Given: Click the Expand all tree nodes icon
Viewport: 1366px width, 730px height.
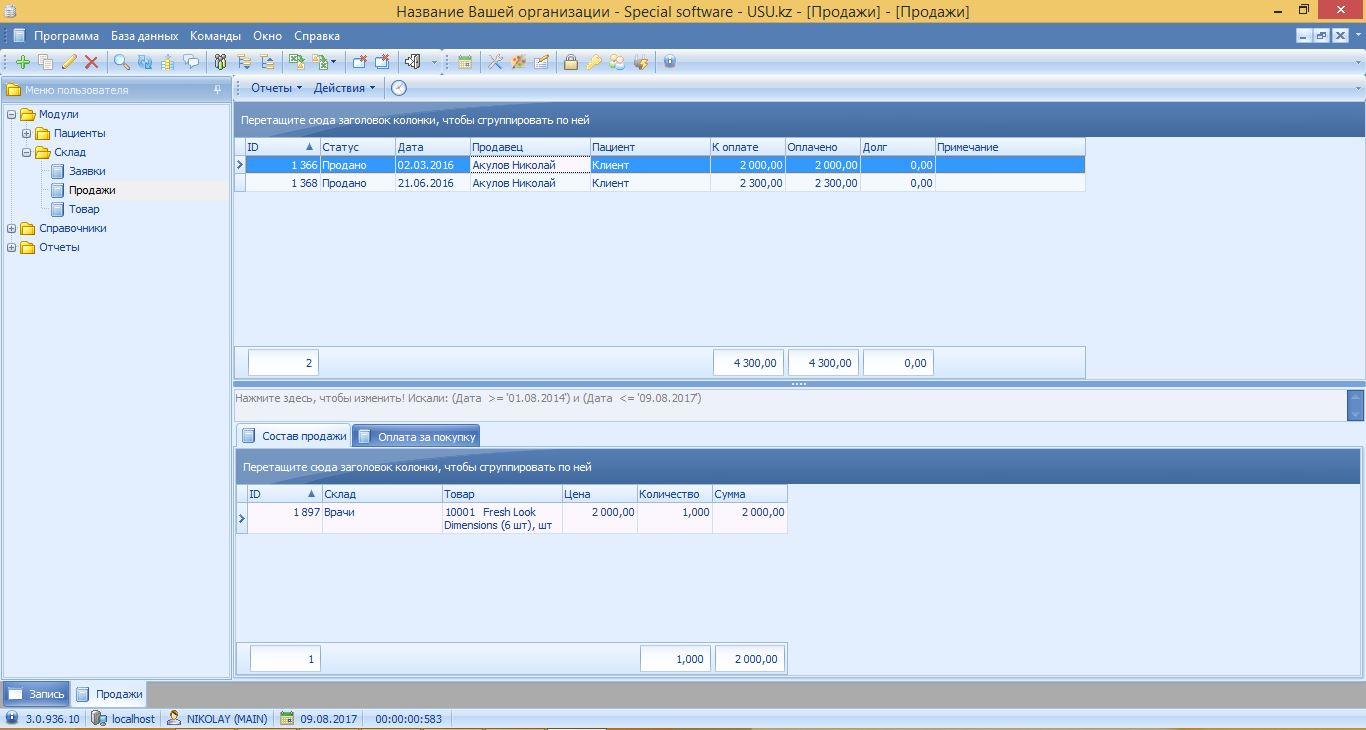Looking at the screenshot, I should point(244,62).
